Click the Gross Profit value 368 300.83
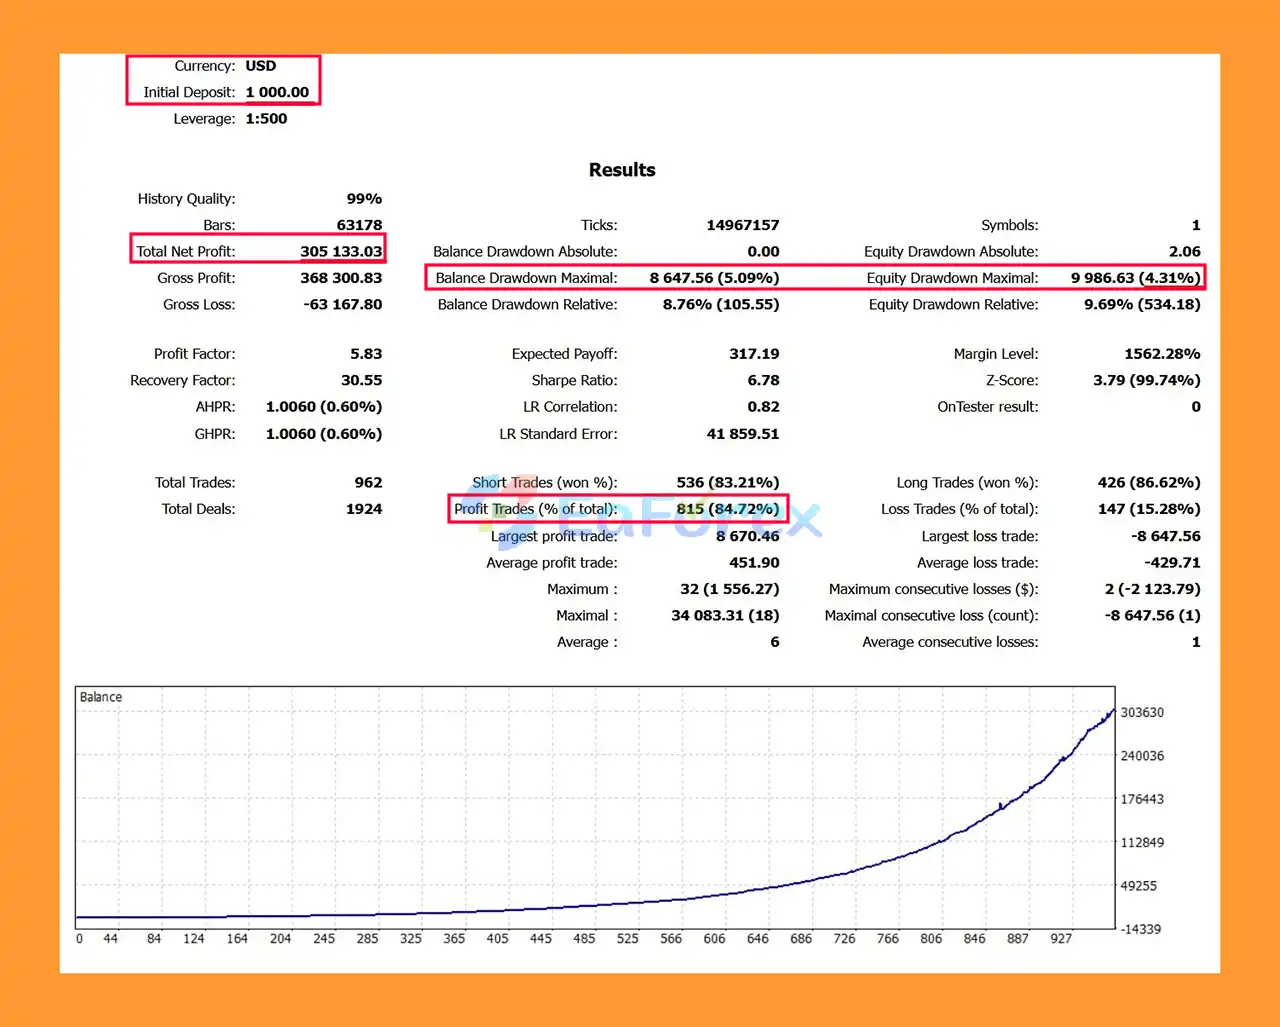The height and width of the screenshot is (1027, 1280). (341, 278)
